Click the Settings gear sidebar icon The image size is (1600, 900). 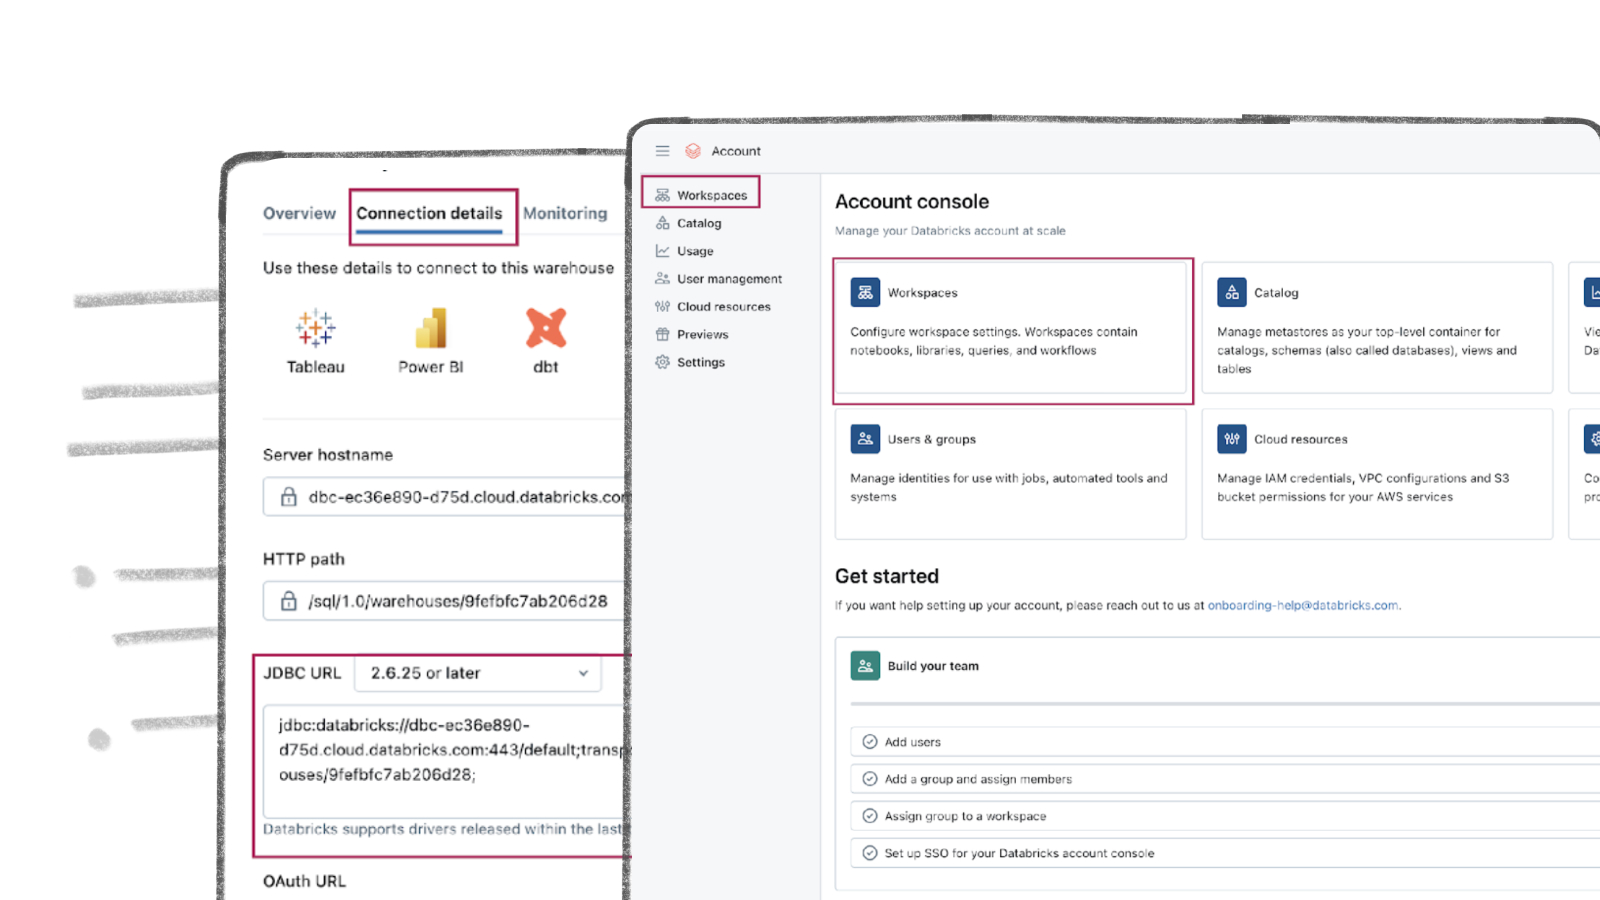(x=662, y=362)
